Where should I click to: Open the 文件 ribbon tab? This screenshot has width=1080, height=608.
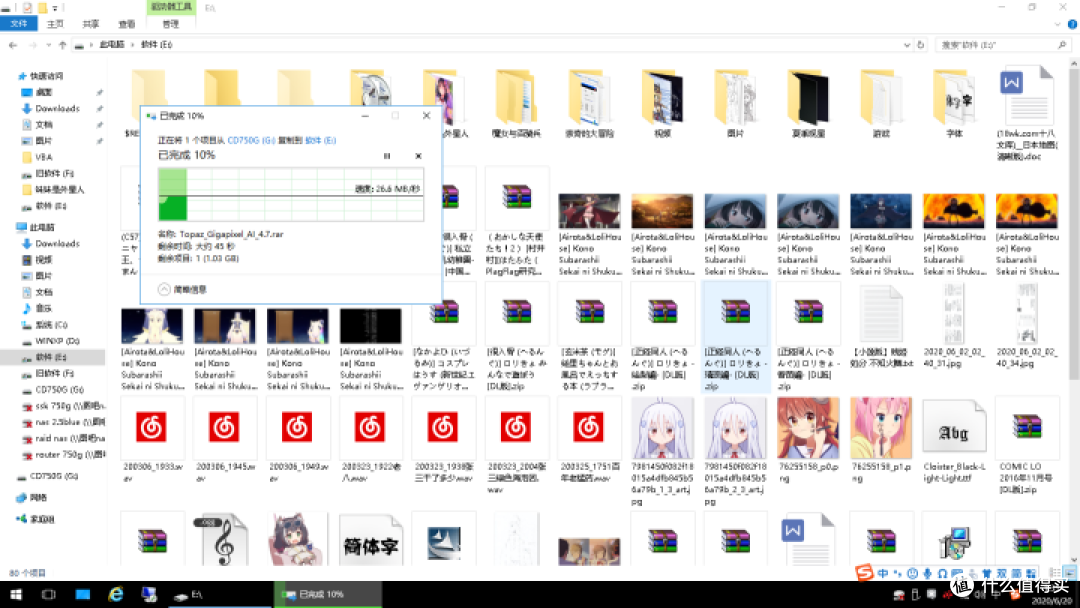[19, 24]
